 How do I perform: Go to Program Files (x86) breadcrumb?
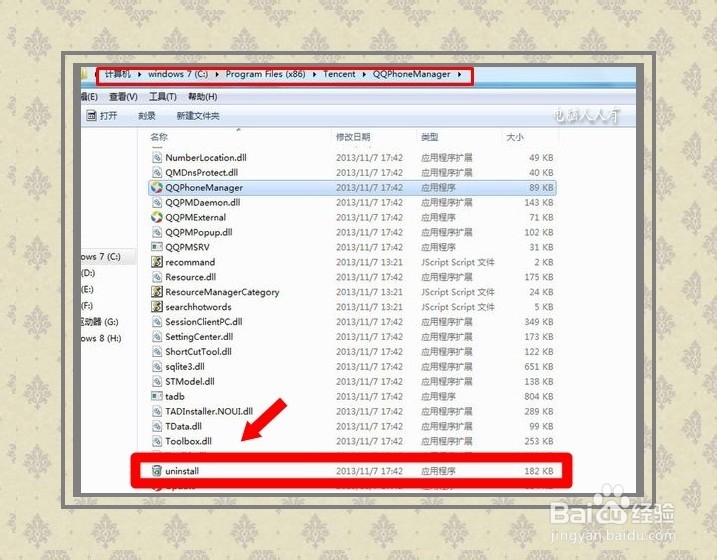coord(265,74)
